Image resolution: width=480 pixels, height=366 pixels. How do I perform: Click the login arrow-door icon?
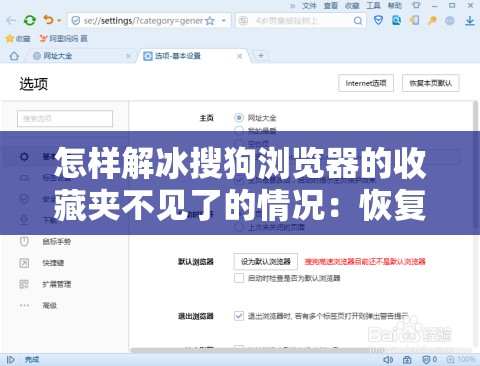pos(414,20)
